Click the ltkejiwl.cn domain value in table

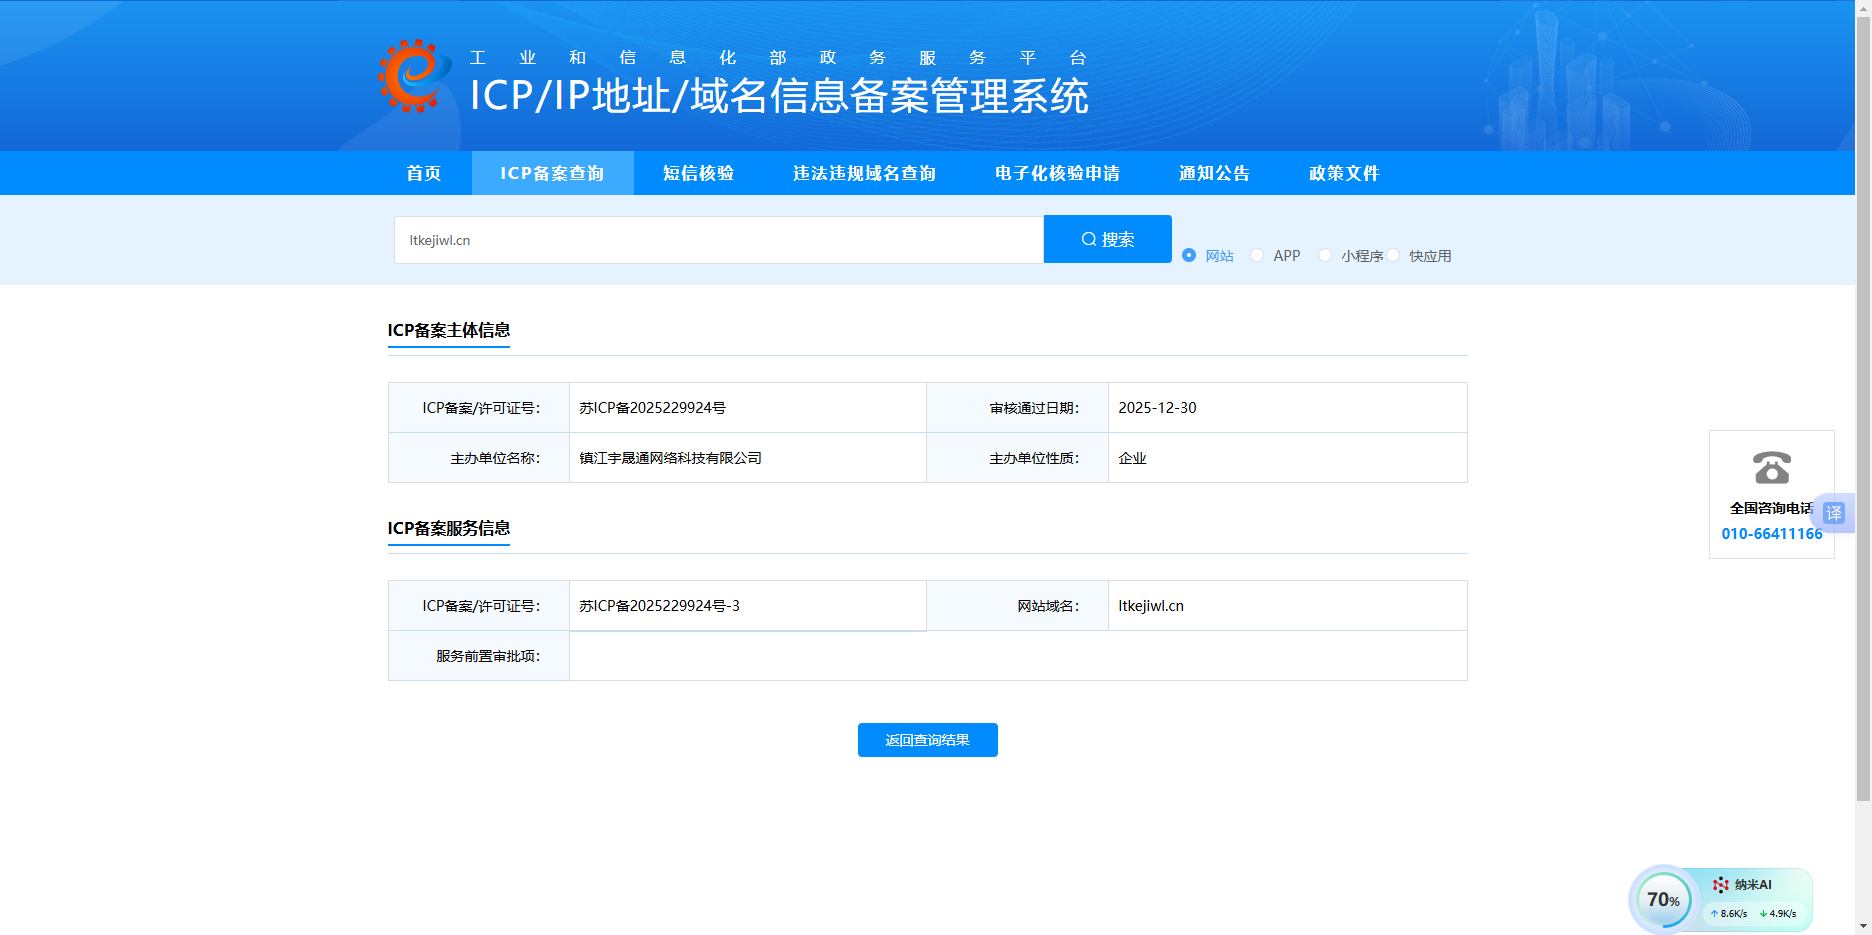tap(1151, 606)
